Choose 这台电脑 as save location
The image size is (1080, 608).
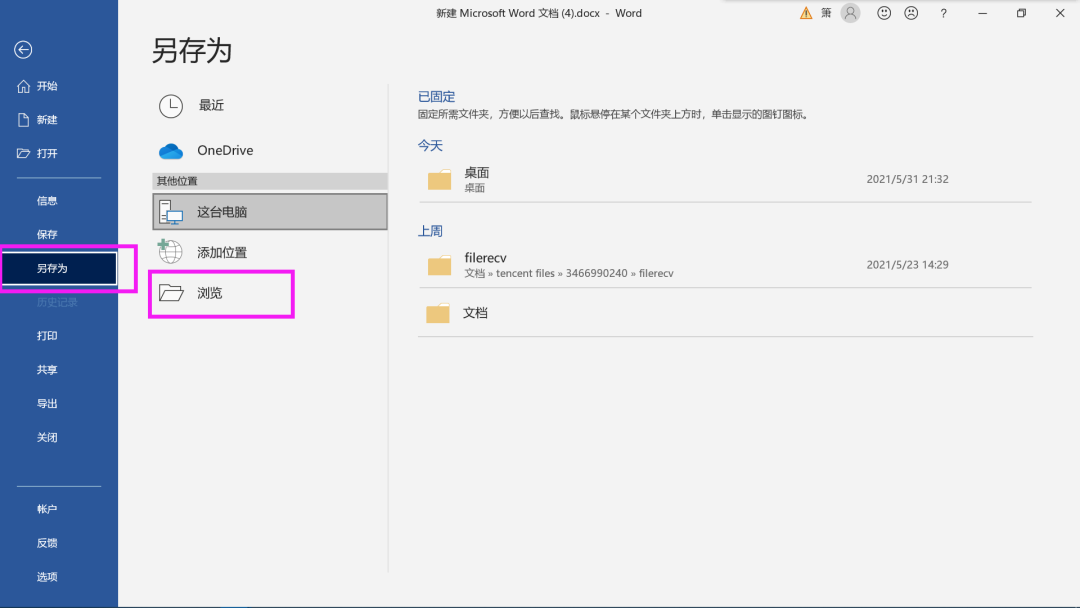click(270, 211)
